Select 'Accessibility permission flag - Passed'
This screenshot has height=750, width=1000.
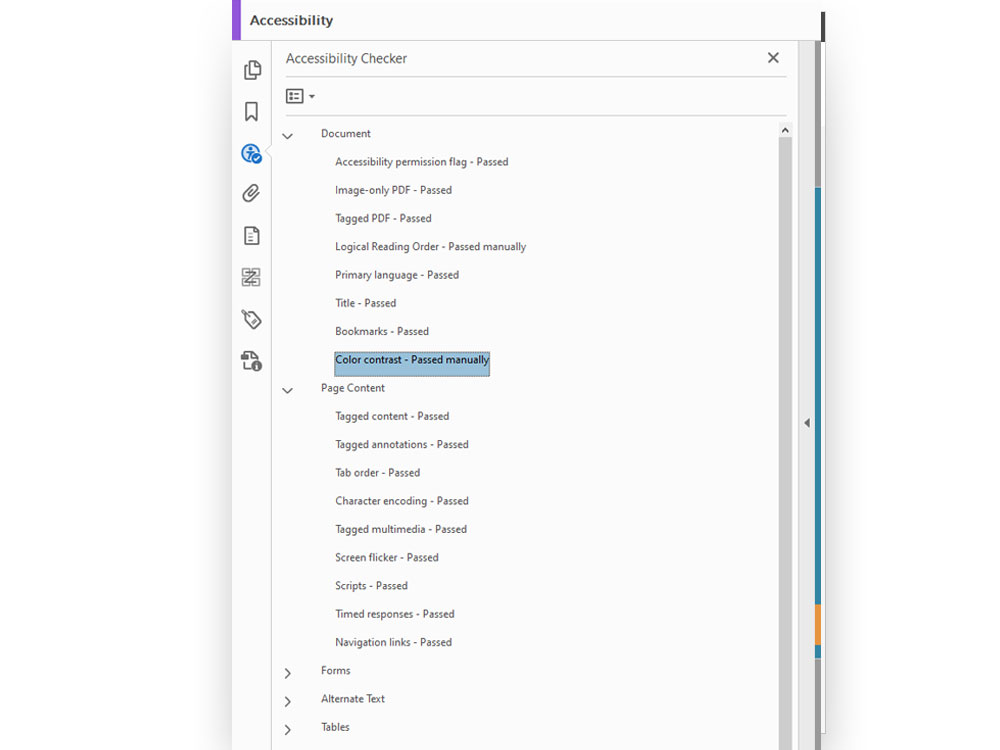[422, 162]
